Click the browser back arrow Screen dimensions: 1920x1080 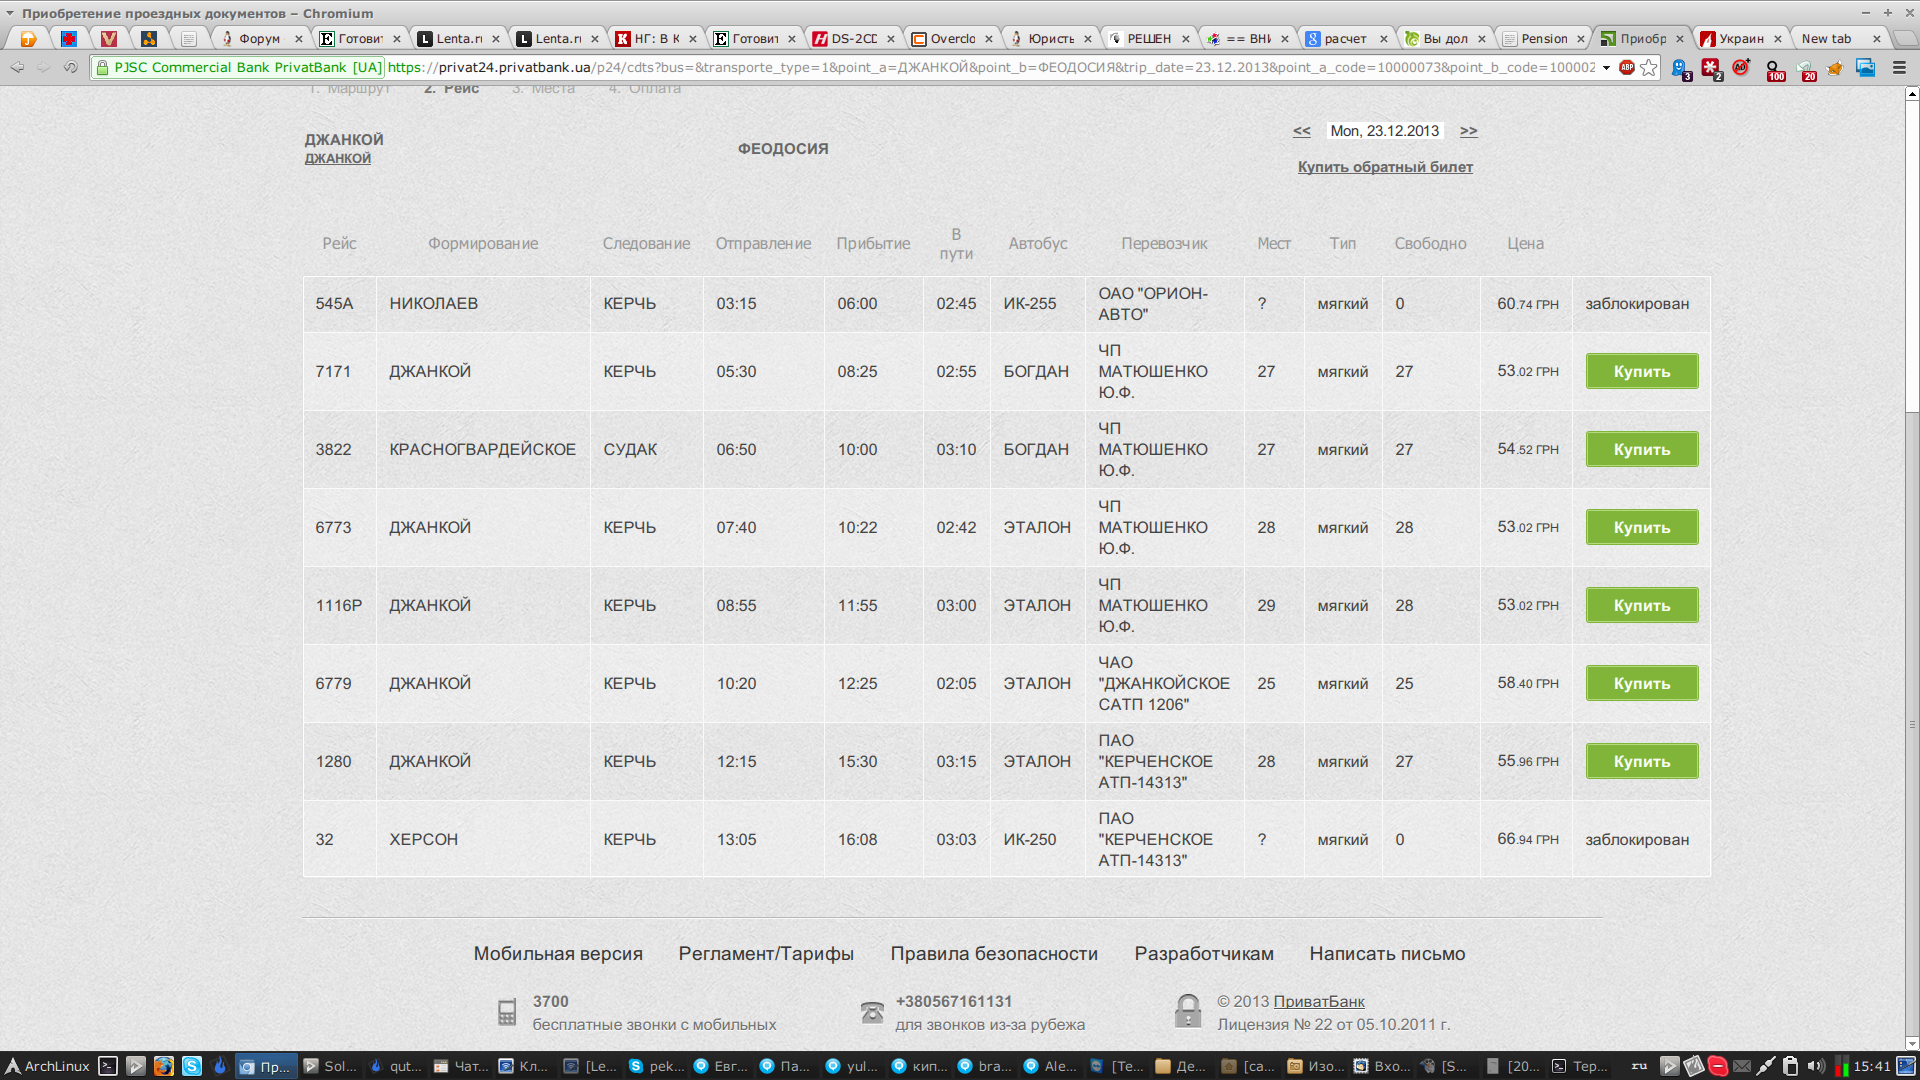click(17, 68)
